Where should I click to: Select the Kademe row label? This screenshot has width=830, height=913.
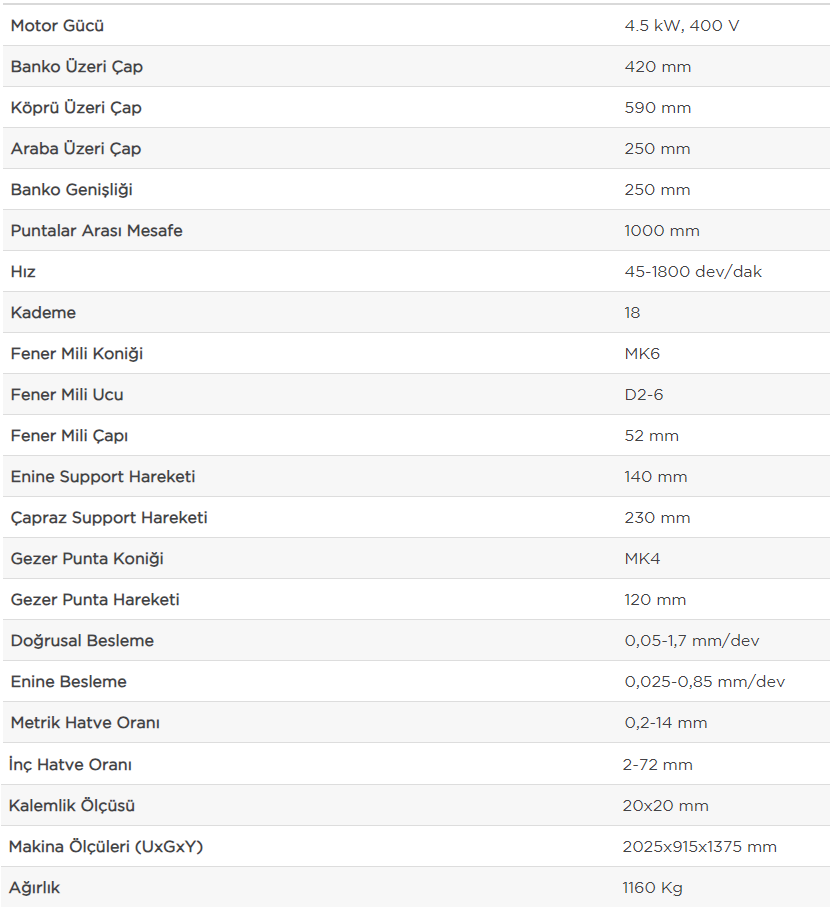point(43,313)
